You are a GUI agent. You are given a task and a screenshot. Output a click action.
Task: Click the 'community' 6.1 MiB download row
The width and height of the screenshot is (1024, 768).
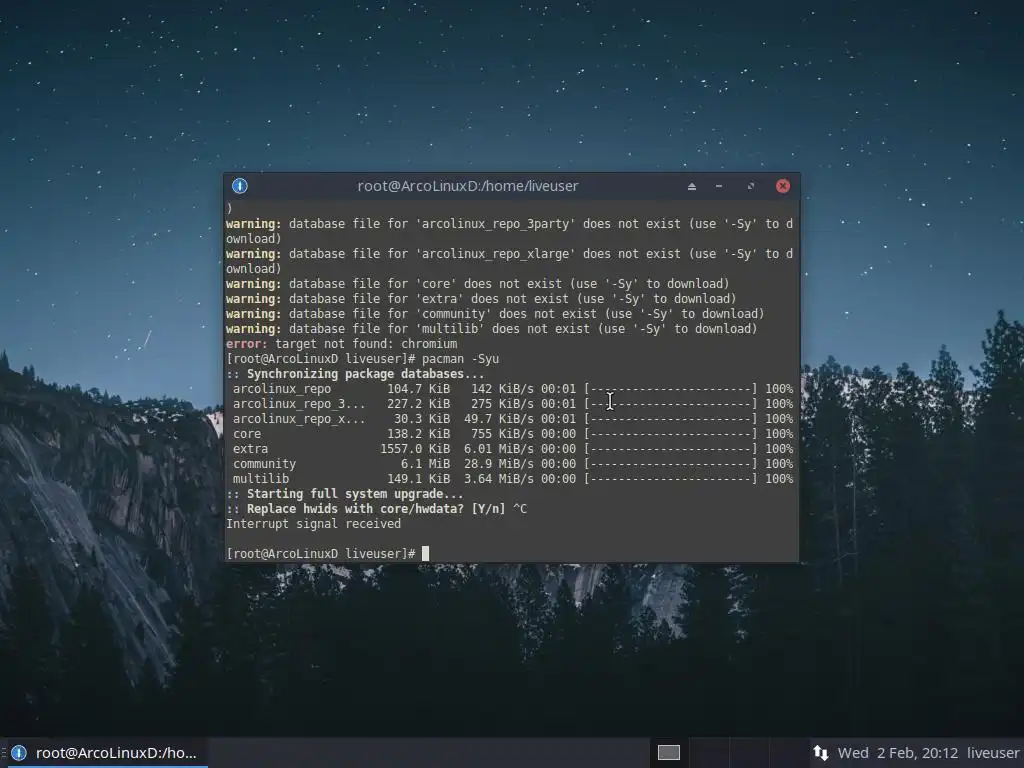coord(513,464)
